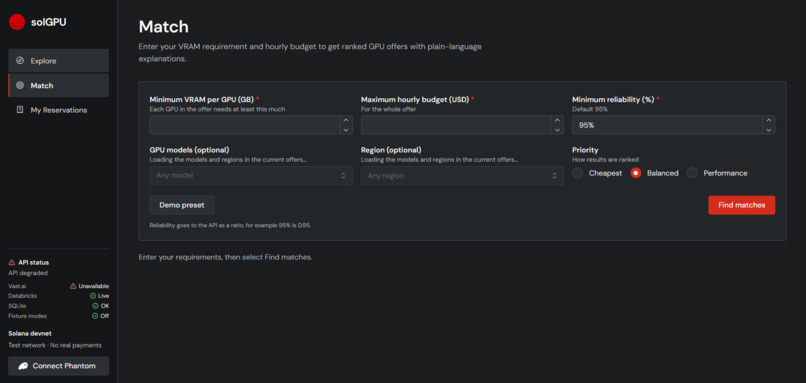Click the My Reservations bookmark icon
This screenshot has width=806, height=383.
pyautogui.click(x=20, y=110)
